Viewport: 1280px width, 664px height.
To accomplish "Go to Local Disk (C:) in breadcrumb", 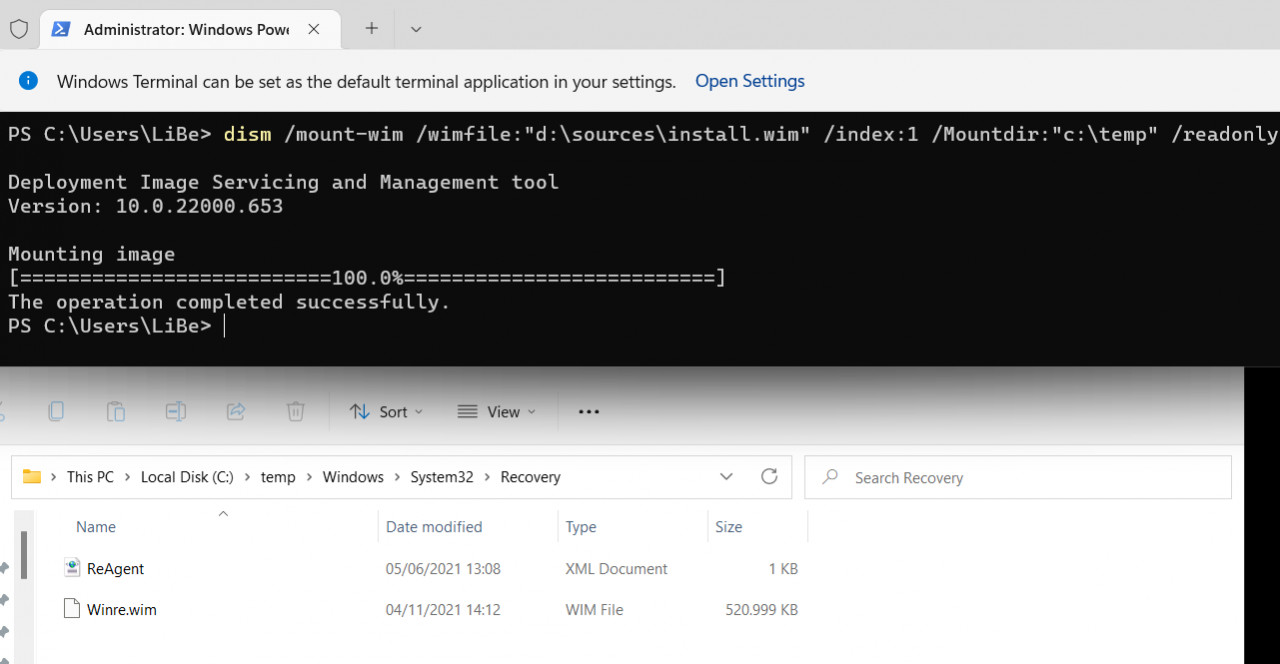I will point(187,477).
